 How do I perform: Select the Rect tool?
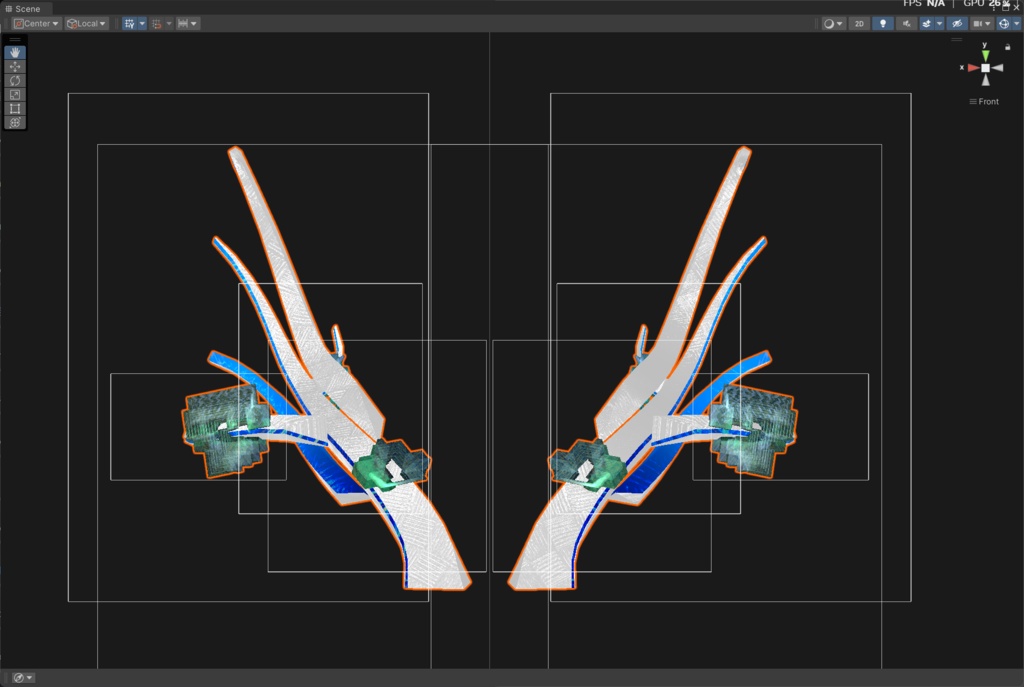coord(15,108)
